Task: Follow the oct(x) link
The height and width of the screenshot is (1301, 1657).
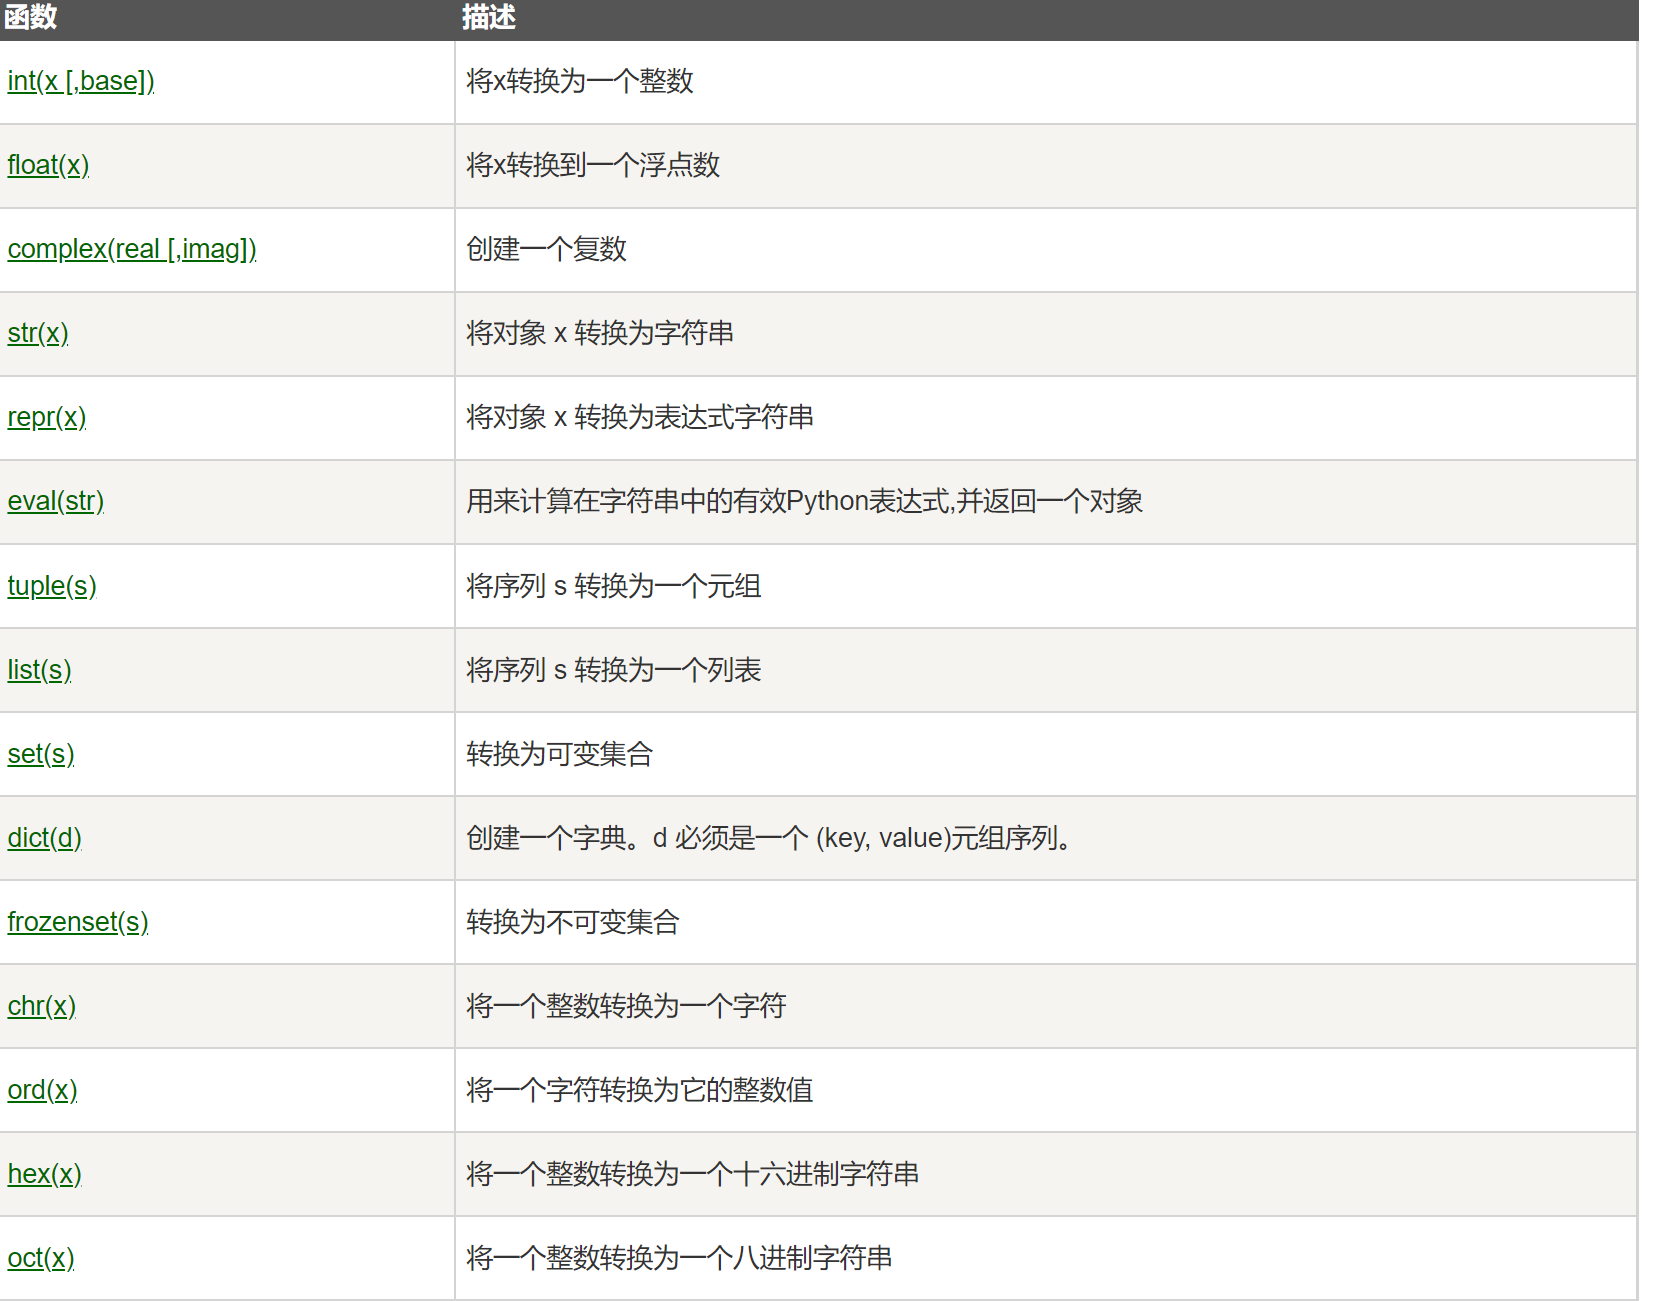Action: (x=41, y=1258)
